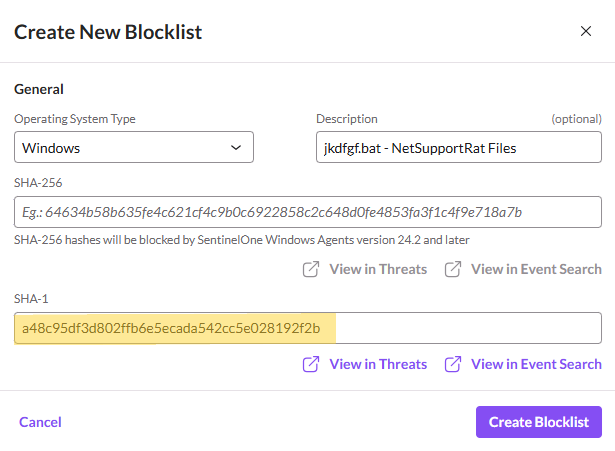This screenshot has height=451, width=615.
Task: Click the SHA-256 field label
Action: pyautogui.click(x=38, y=183)
